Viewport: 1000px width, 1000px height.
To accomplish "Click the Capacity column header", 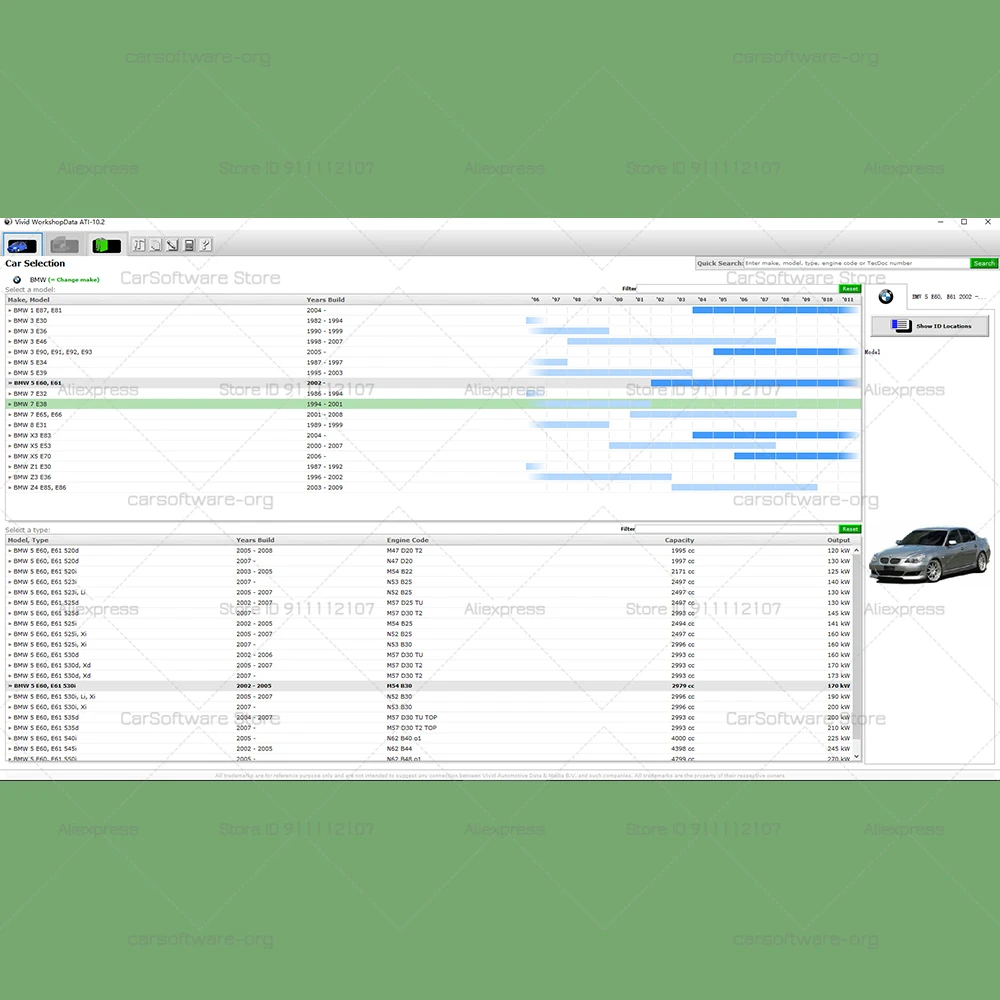I will click(x=679, y=540).
